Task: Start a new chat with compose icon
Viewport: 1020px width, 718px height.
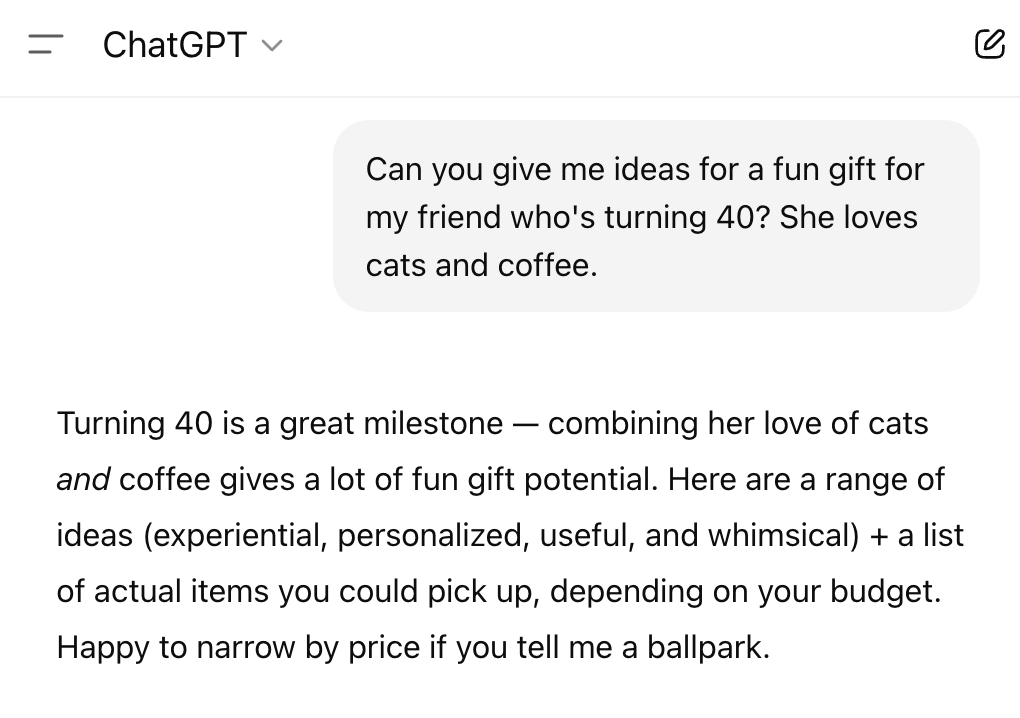Action: (989, 44)
